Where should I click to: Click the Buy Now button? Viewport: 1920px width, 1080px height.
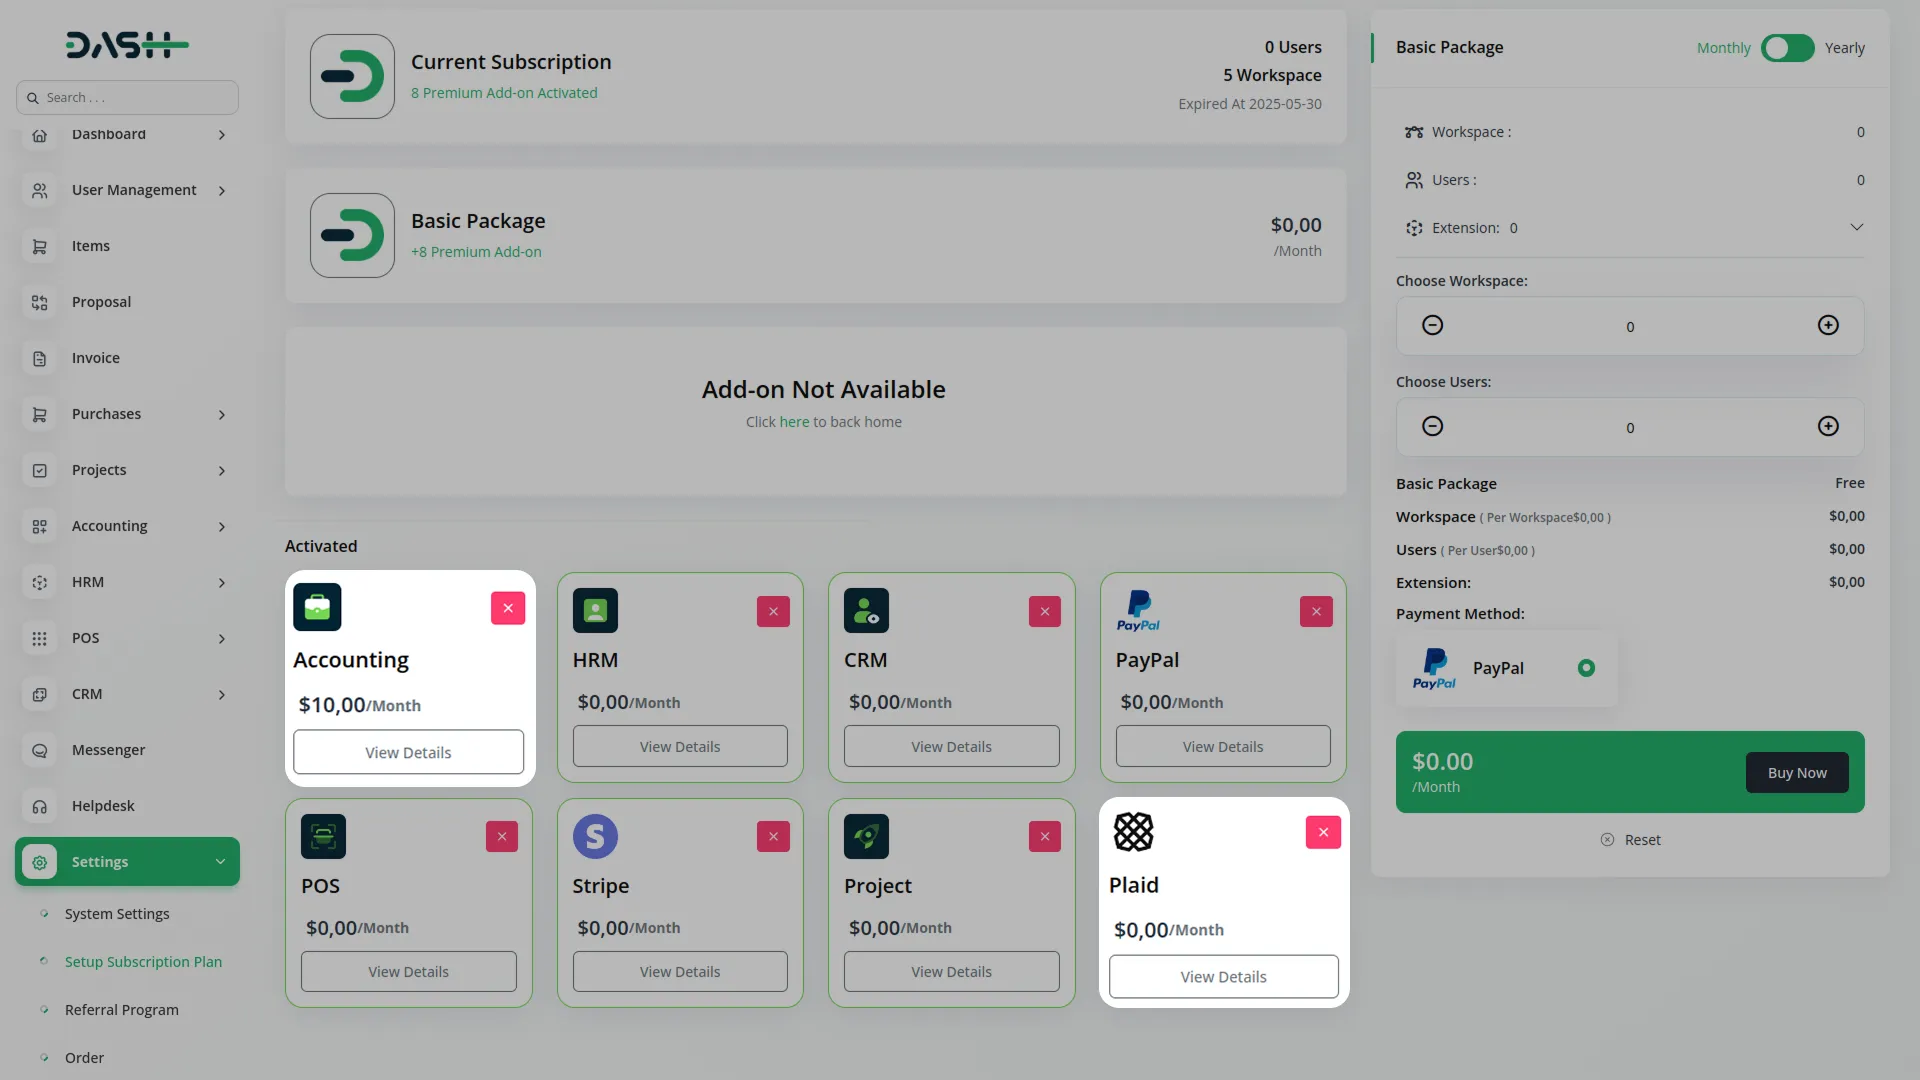tap(1796, 773)
